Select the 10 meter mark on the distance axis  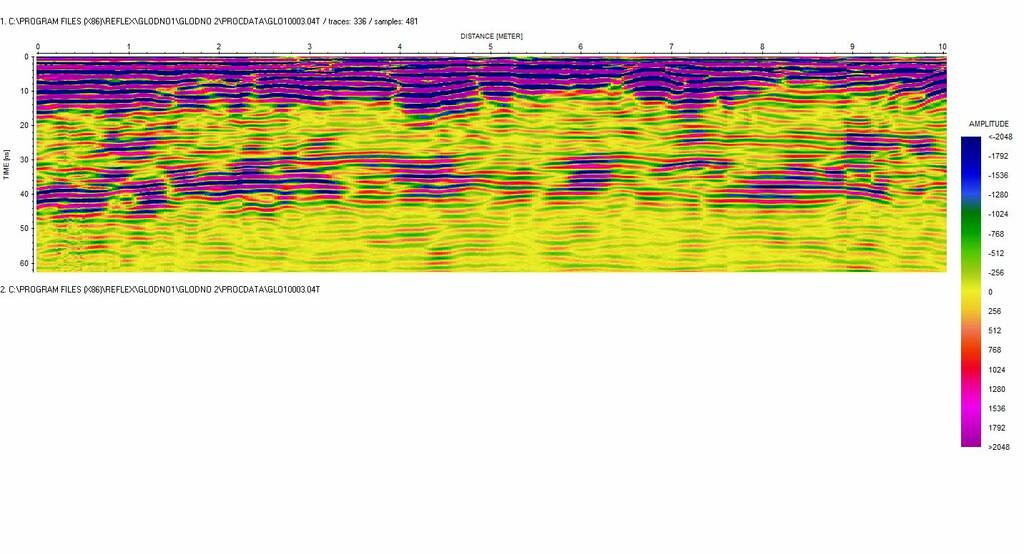tap(942, 47)
